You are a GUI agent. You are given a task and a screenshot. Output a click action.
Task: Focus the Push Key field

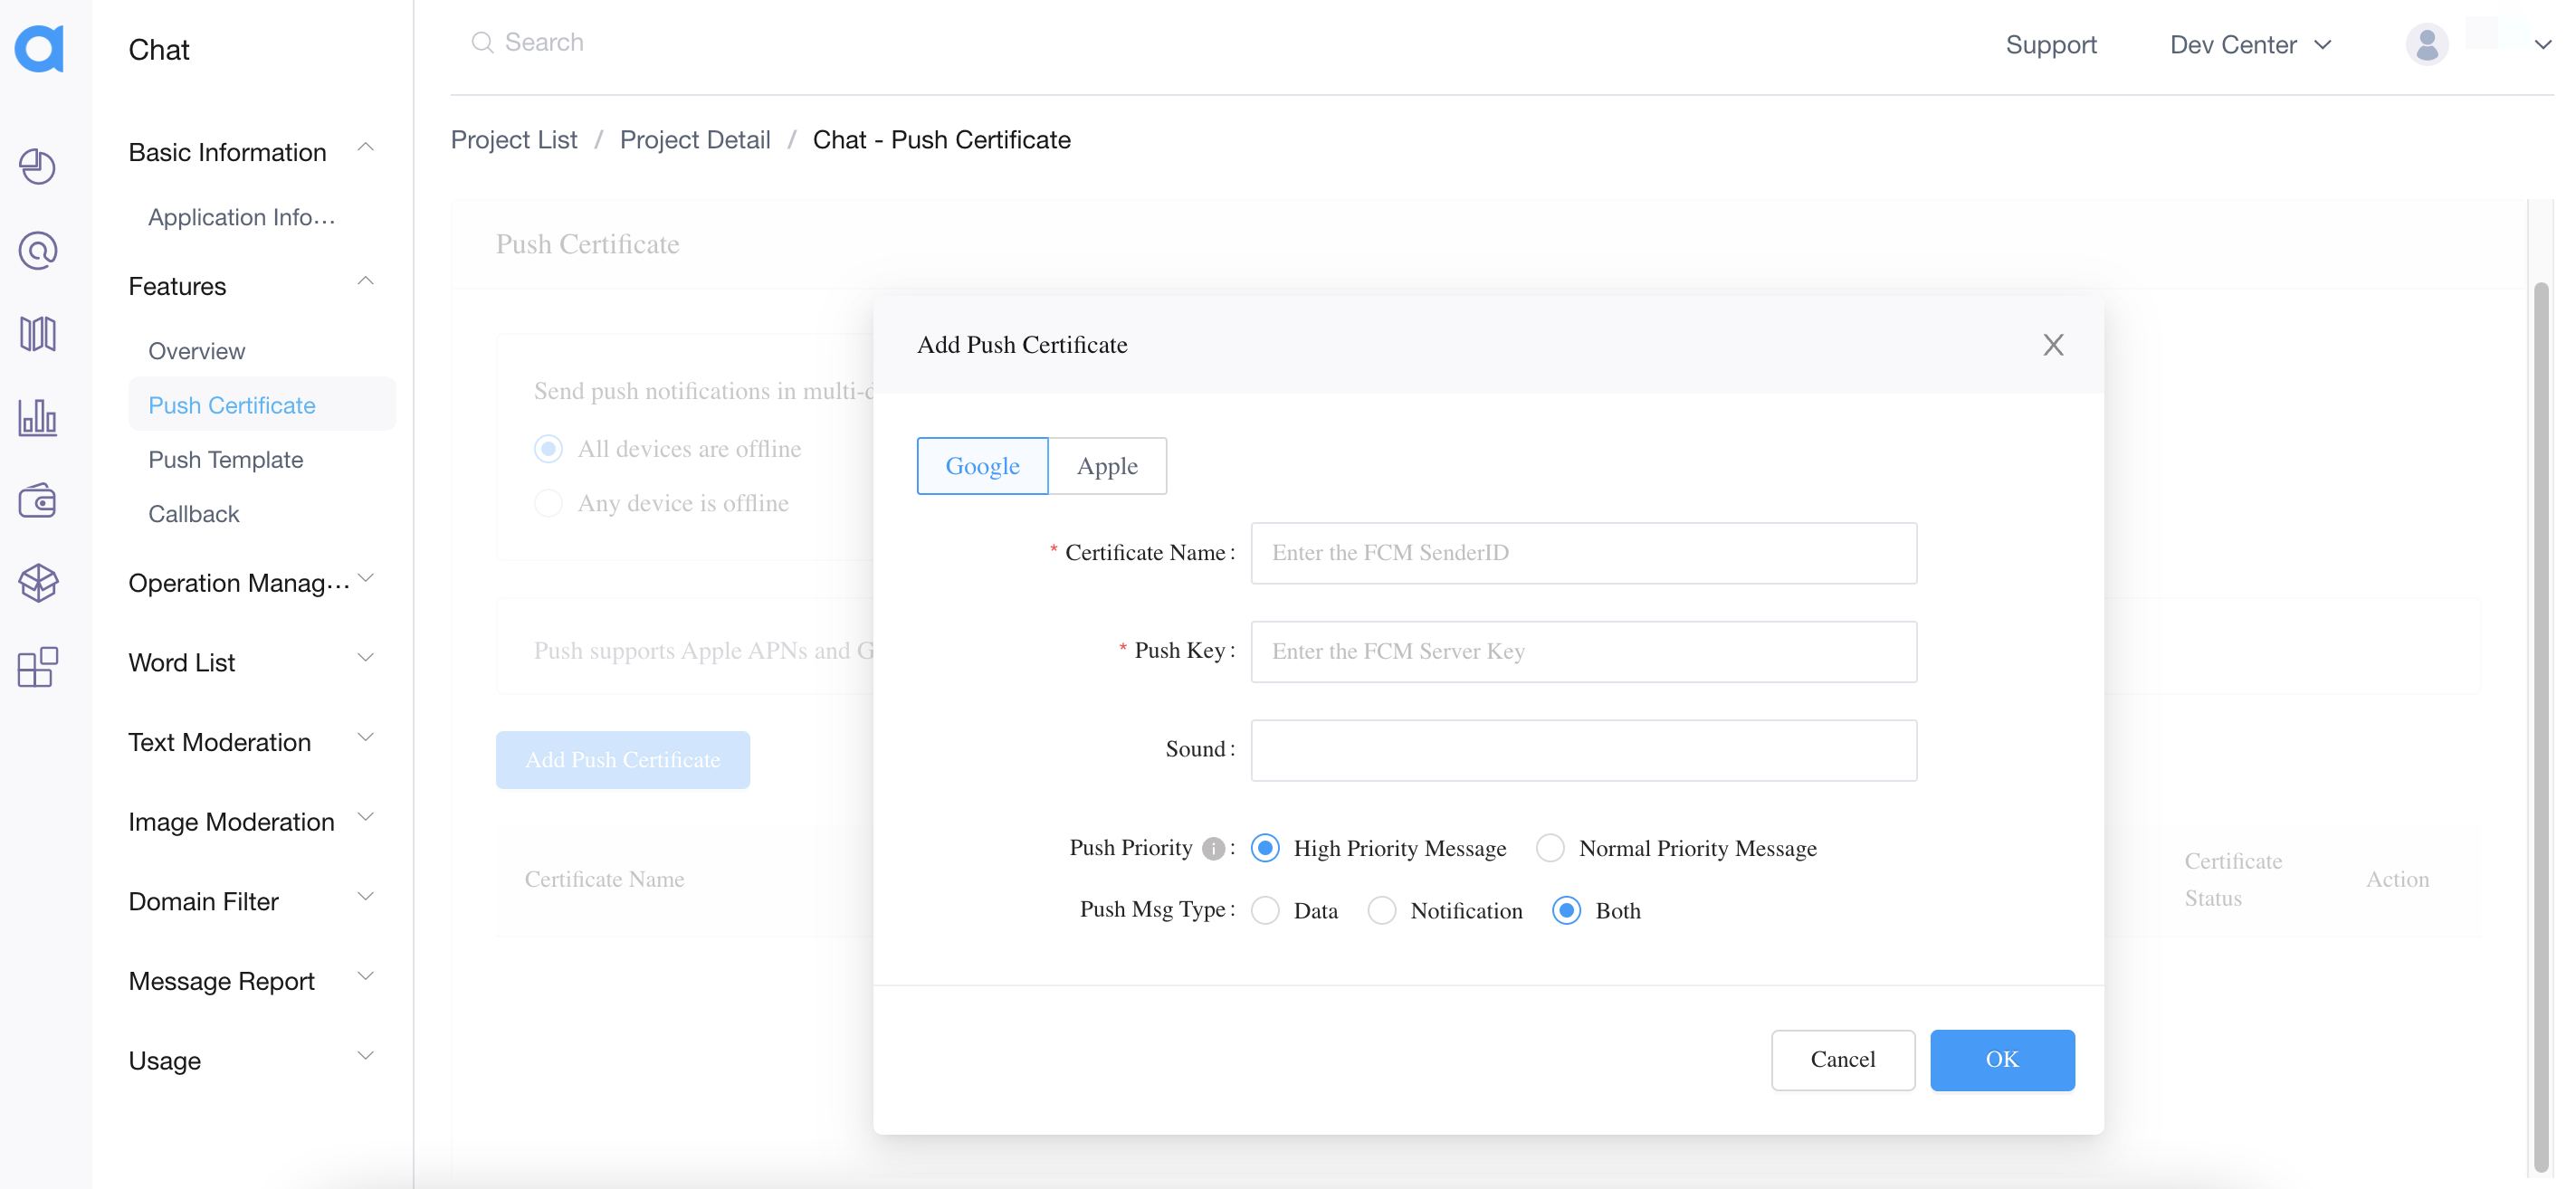[x=1584, y=651]
